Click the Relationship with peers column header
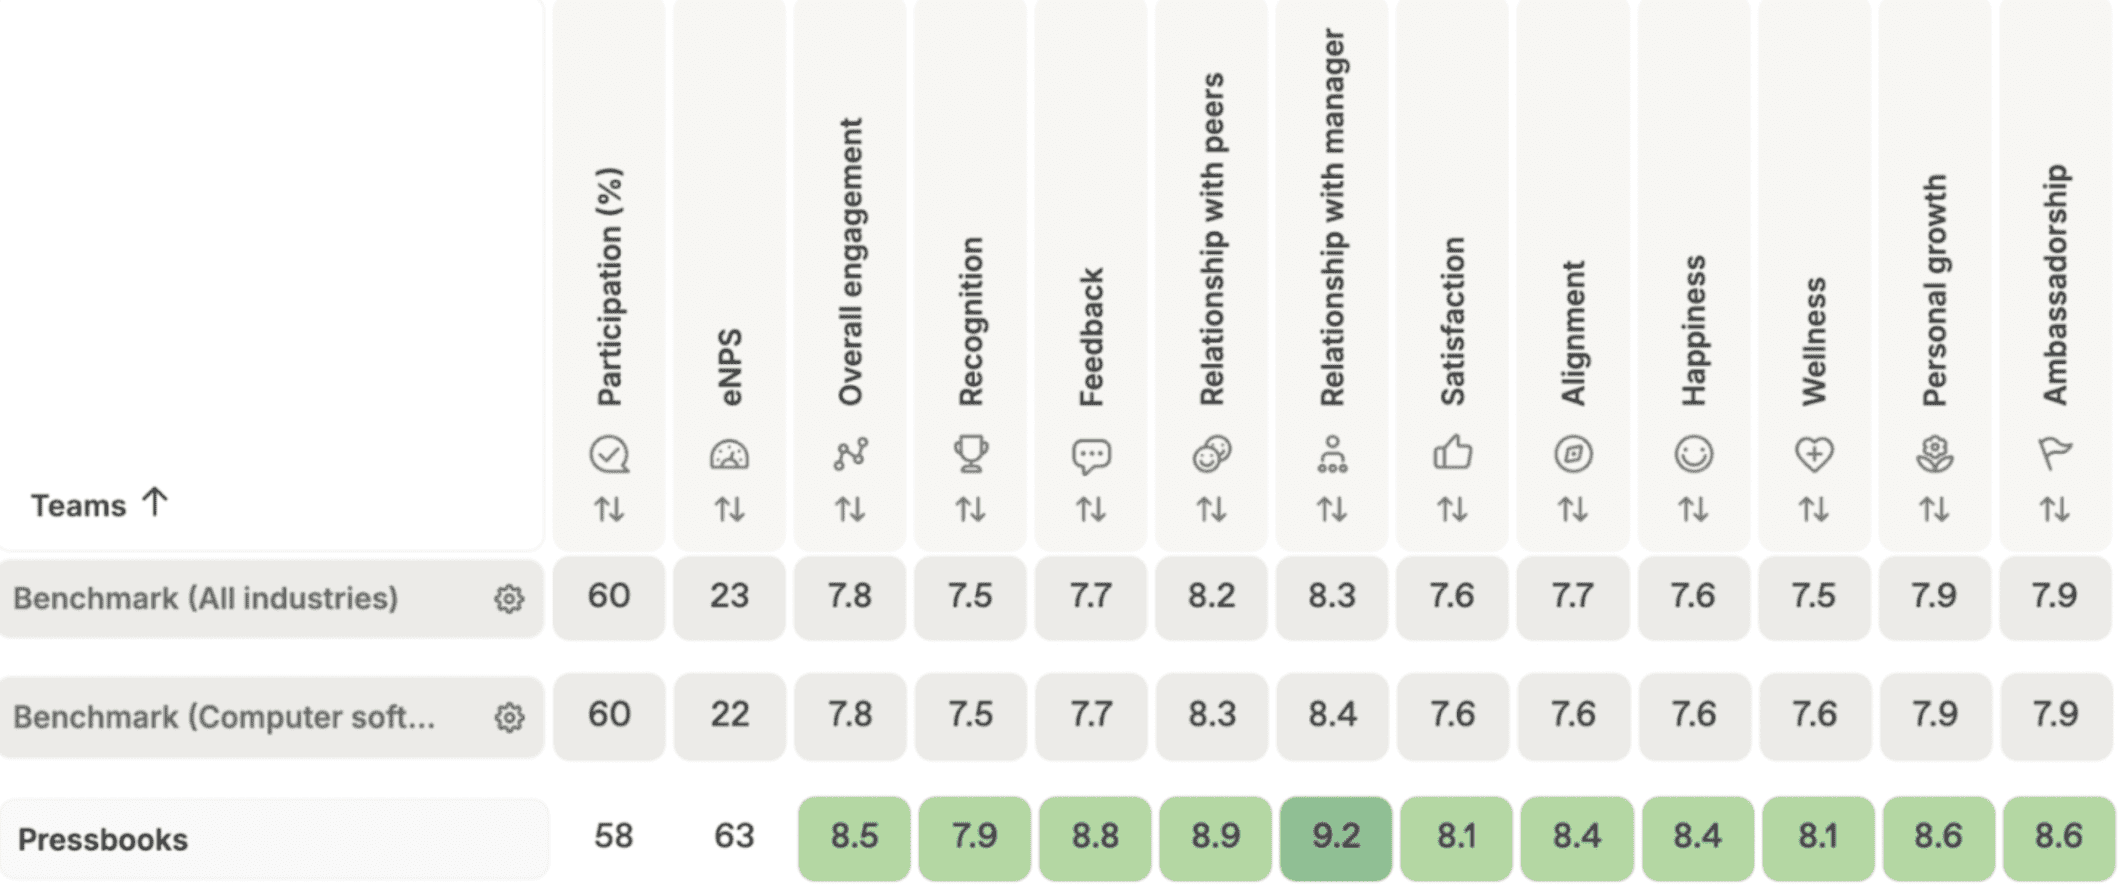Viewport: 2124px width, 894px height. (x=1212, y=238)
